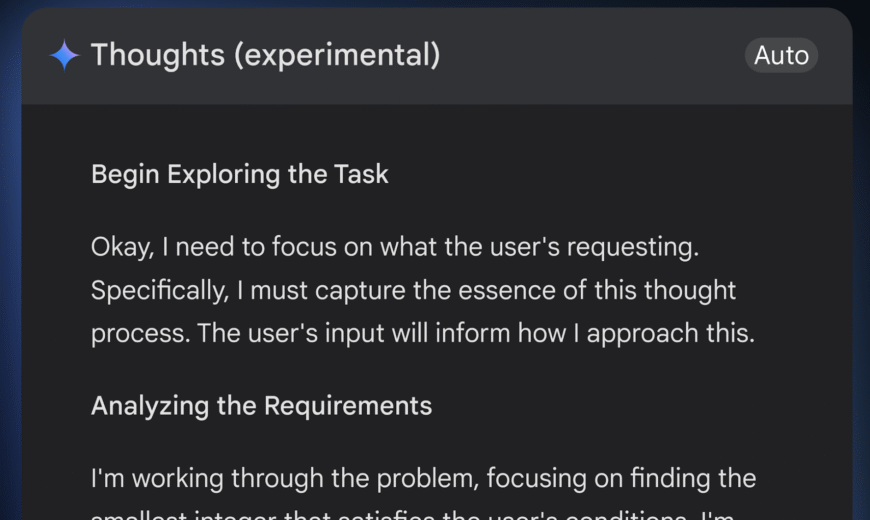The height and width of the screenshot is (520, 870).
Task: Click the line starting Specifically, I must capture
Action: click(x=413, y=290)
